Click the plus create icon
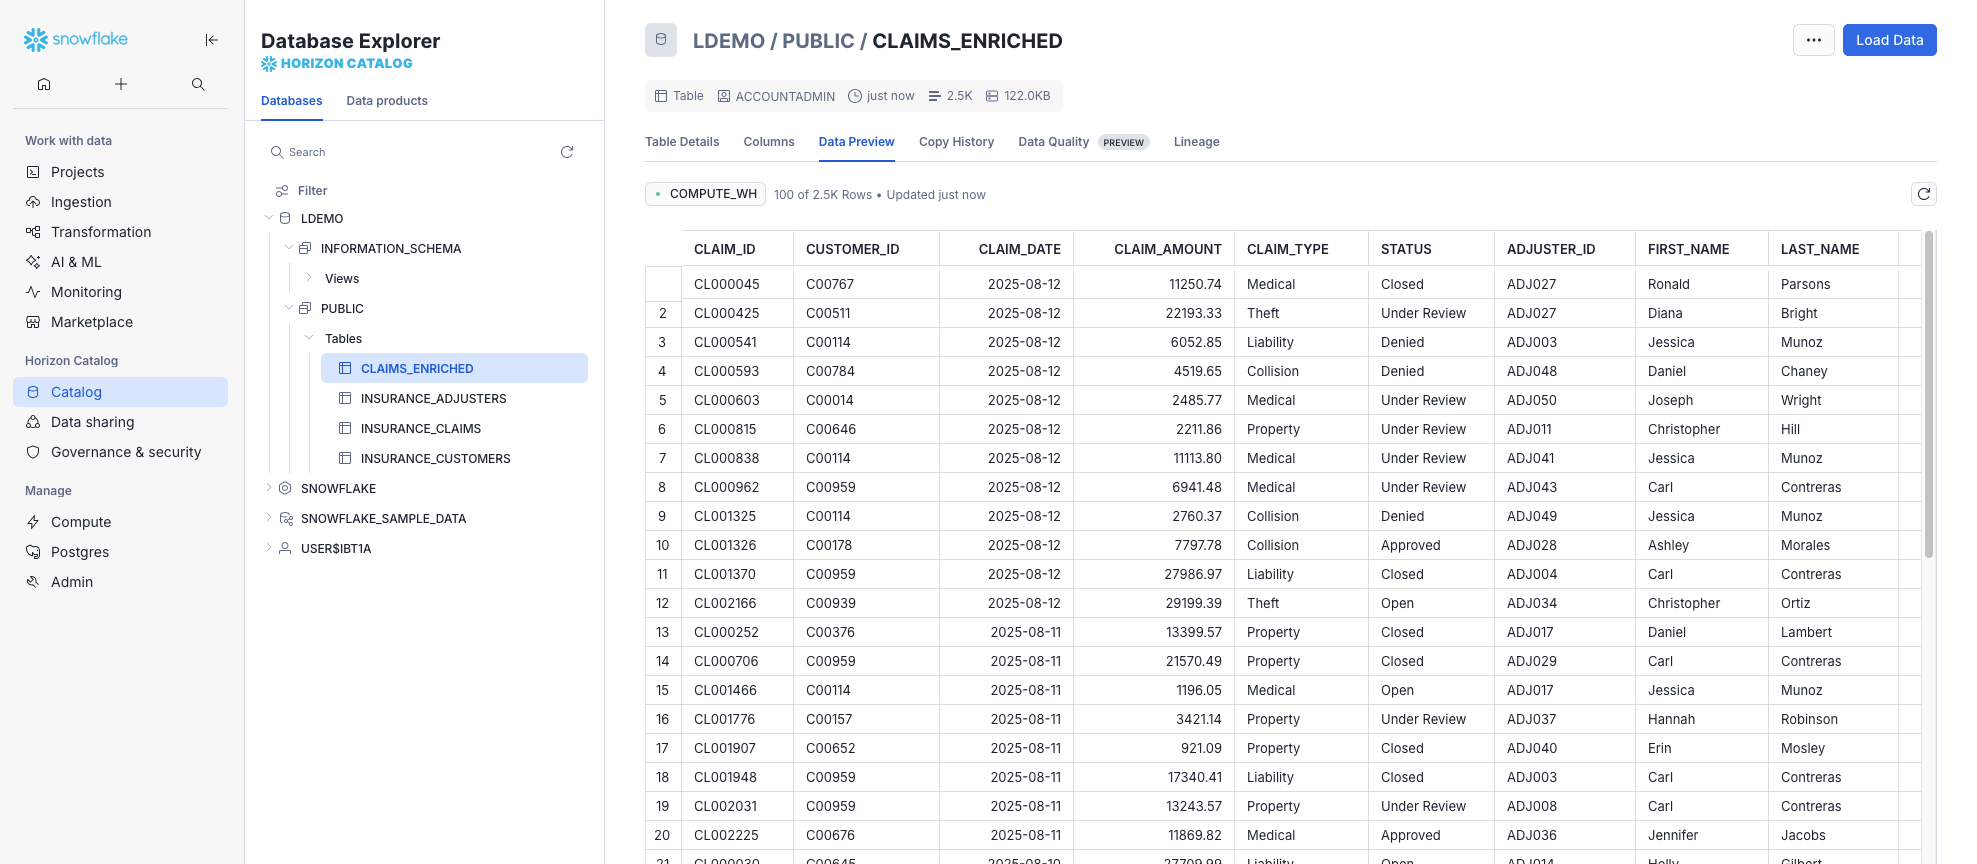 tap(121, 84)
